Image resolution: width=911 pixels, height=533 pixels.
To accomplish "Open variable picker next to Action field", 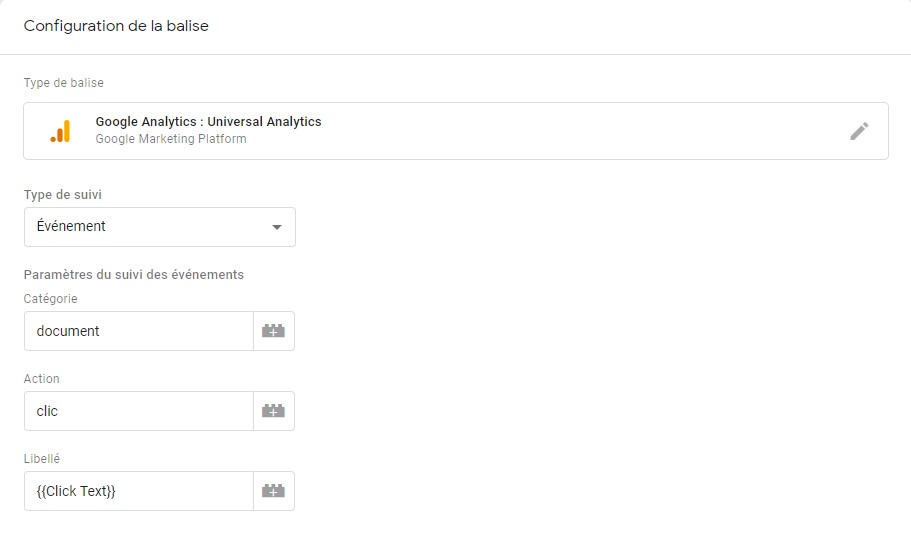I will point(274,412).
